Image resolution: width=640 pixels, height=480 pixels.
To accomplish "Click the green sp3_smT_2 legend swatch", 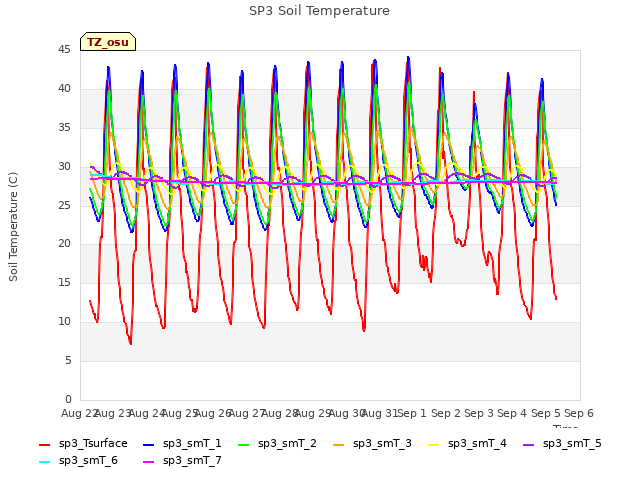I will 244,444.
